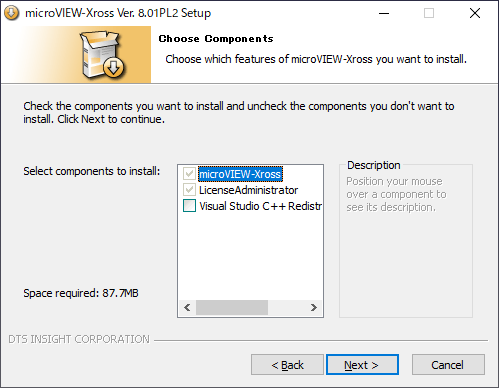Click the installer icon in title bar
This screenshot has height=388, width=499.
click(x=11, y=13)
